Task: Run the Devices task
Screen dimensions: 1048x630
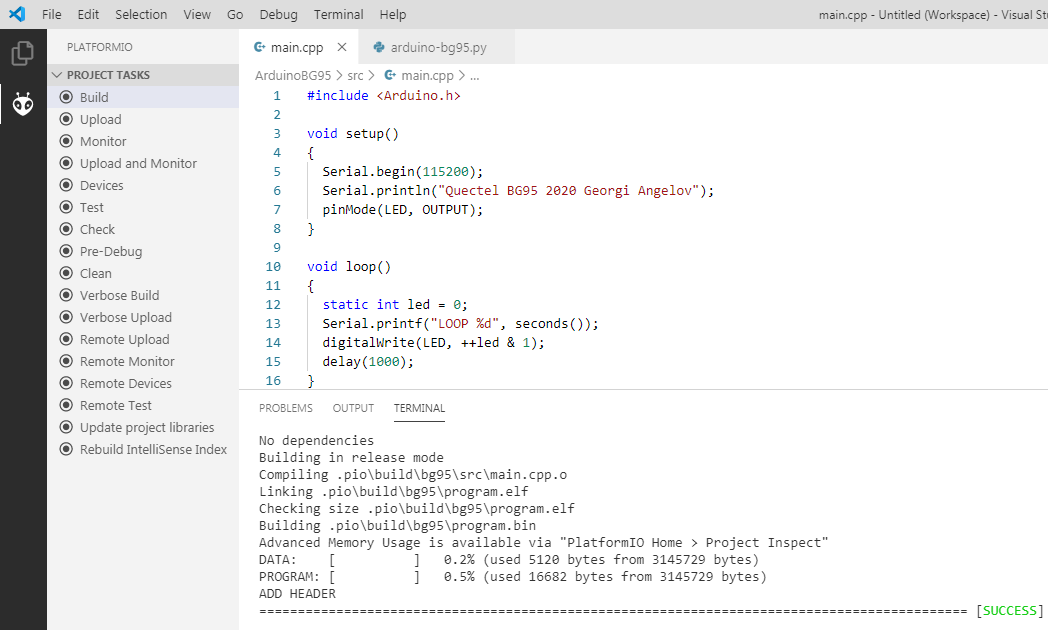Action: 144,185
